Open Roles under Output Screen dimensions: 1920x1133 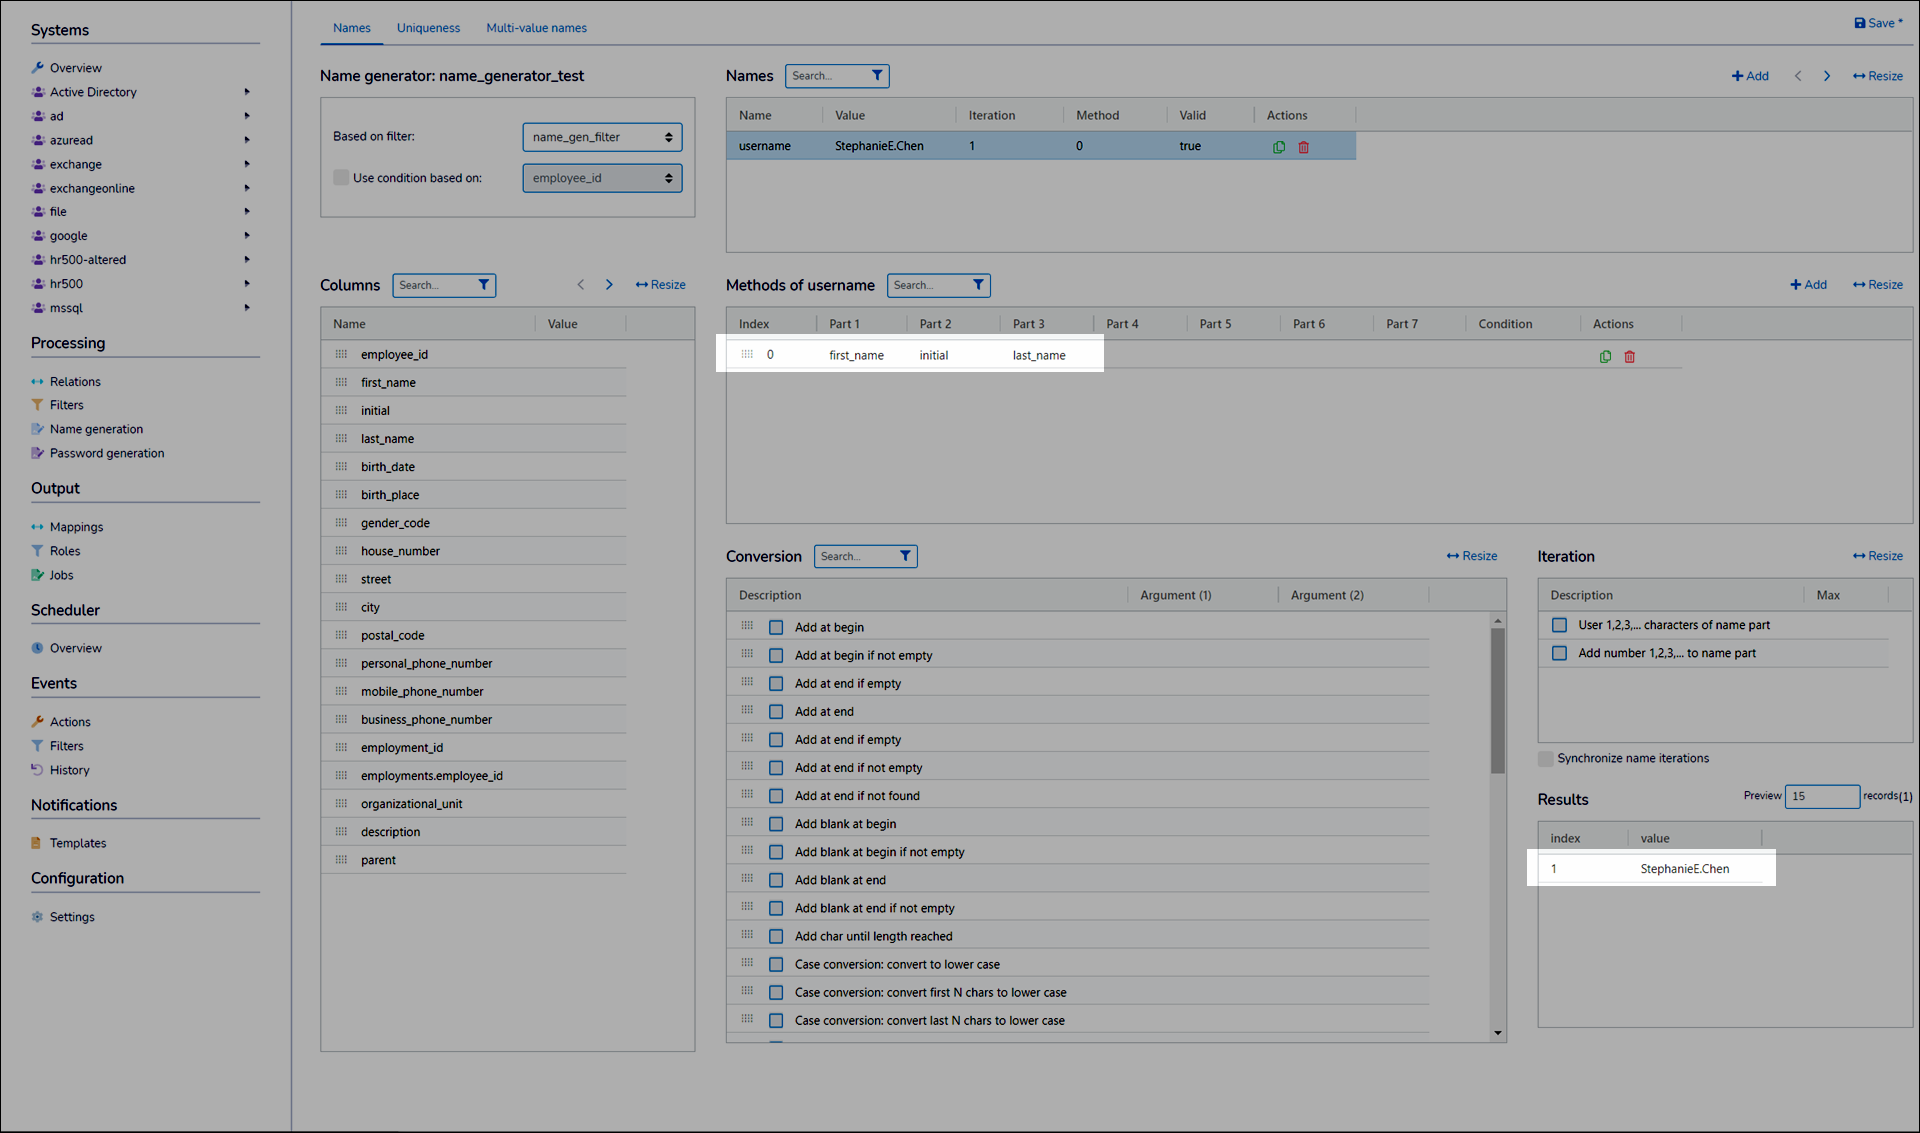(56, 551)
